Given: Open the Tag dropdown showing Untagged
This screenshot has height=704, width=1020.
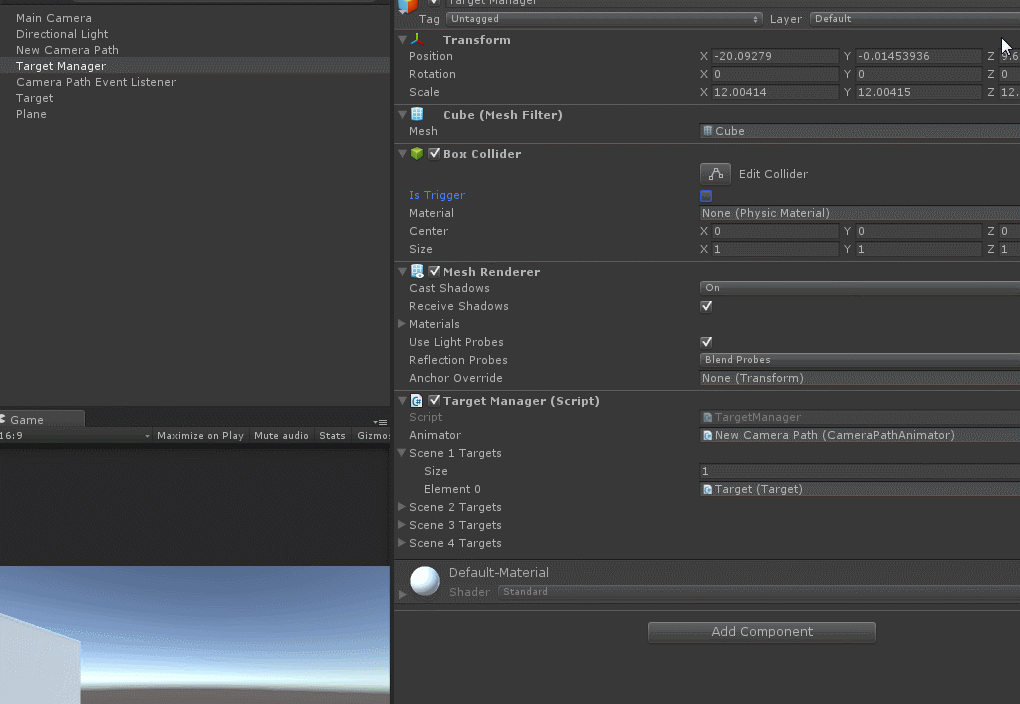Looking at the screenshot, I should 604,19.
